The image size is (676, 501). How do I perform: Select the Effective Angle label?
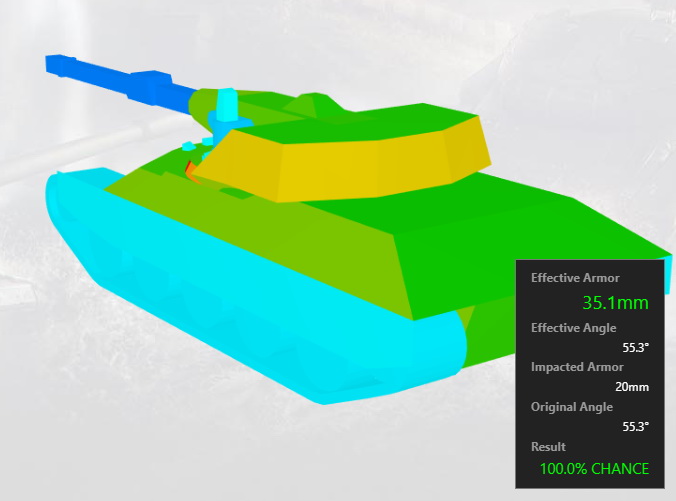point(573,328)
